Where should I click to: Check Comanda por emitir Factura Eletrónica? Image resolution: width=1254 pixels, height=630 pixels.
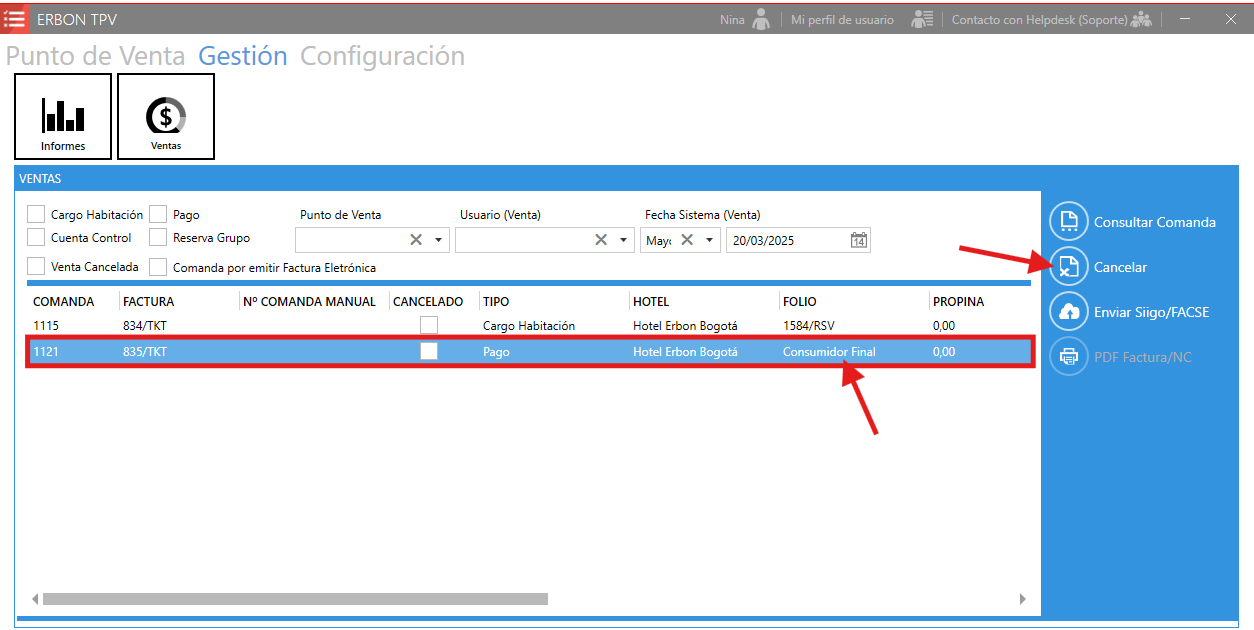[158, 267]
